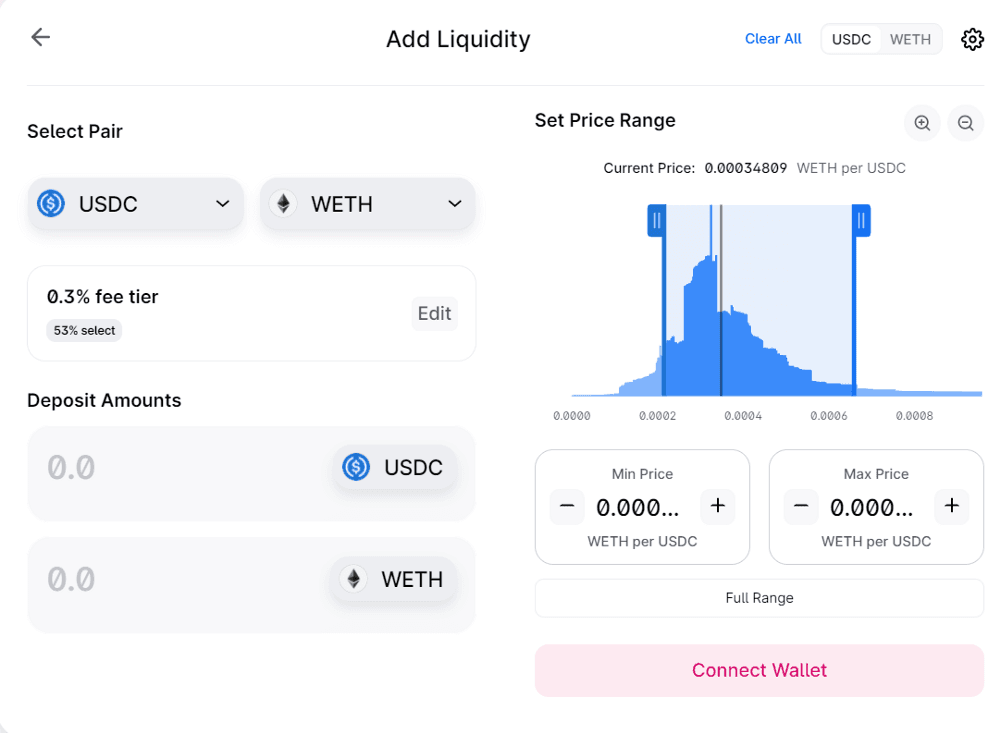Zoom in on the price chart
Viewport: 1000px width, 733px height.
pos(922,122)
